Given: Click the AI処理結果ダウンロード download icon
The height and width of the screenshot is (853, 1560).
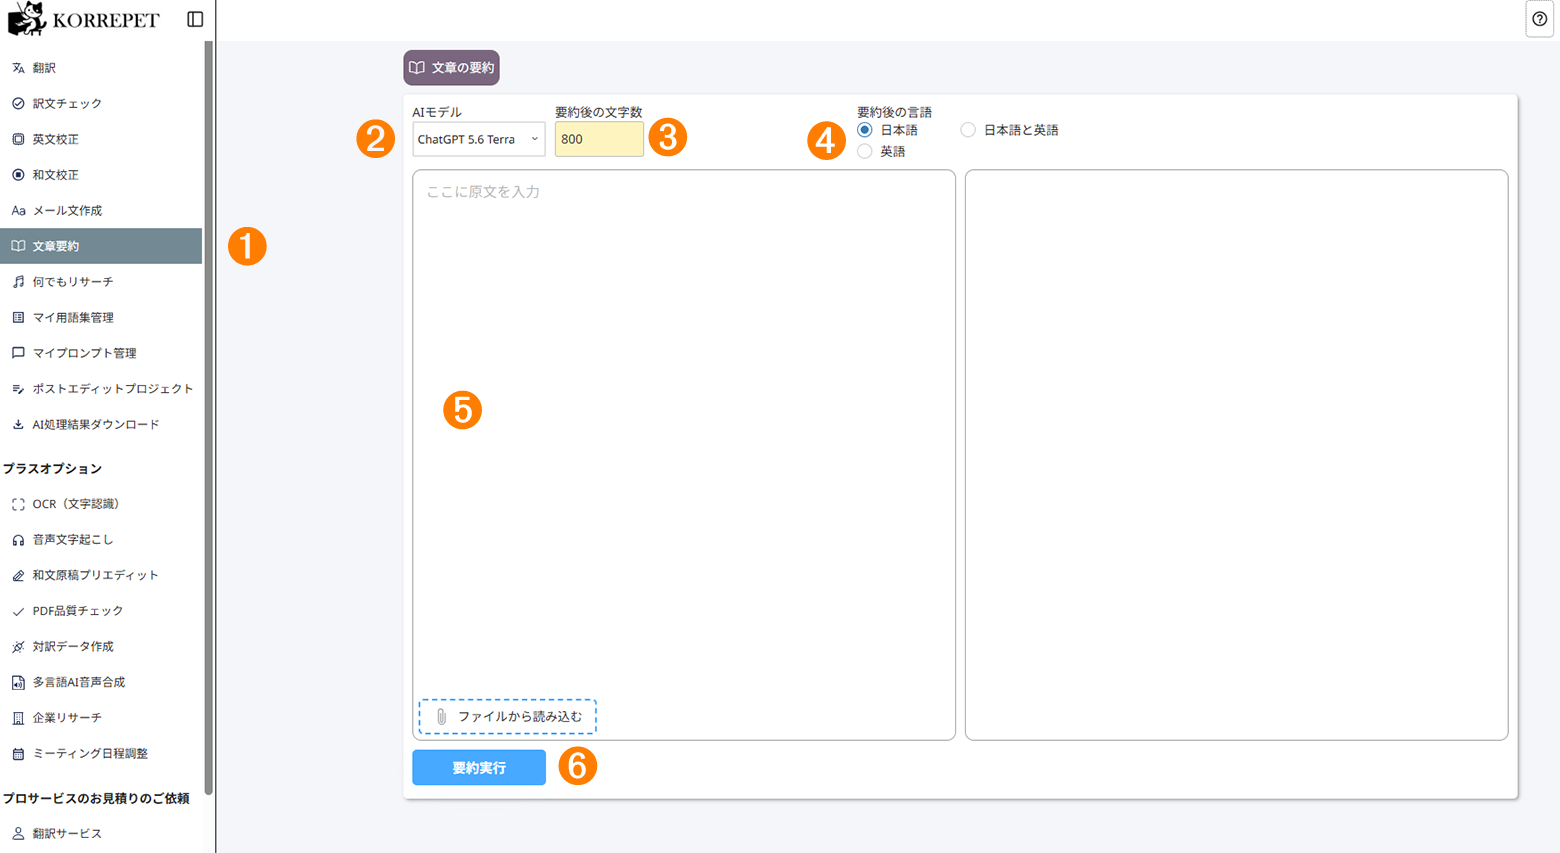Looking at the screenshot, I should [x=18, y=425].
